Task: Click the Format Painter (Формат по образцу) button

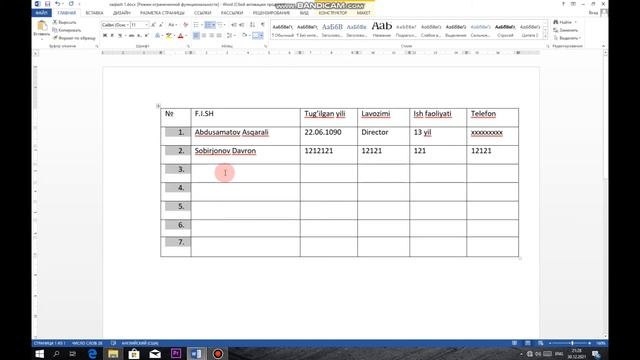Action: [x=74, y=38]
